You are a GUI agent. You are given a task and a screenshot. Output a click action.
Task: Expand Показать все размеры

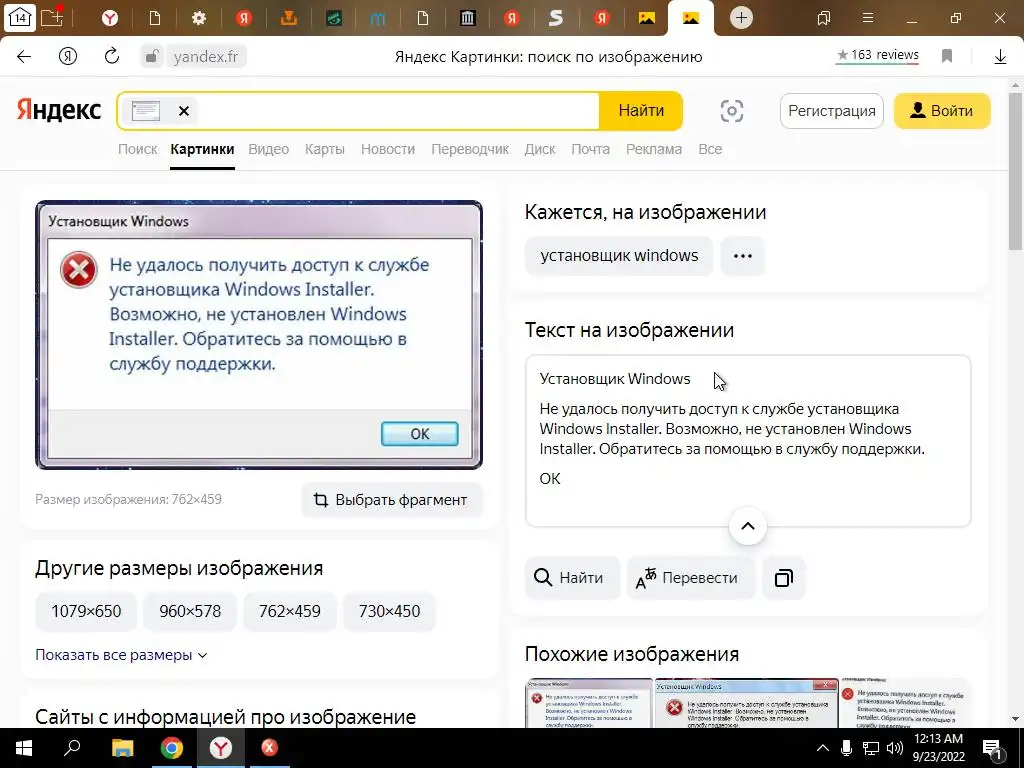[121, 654]
